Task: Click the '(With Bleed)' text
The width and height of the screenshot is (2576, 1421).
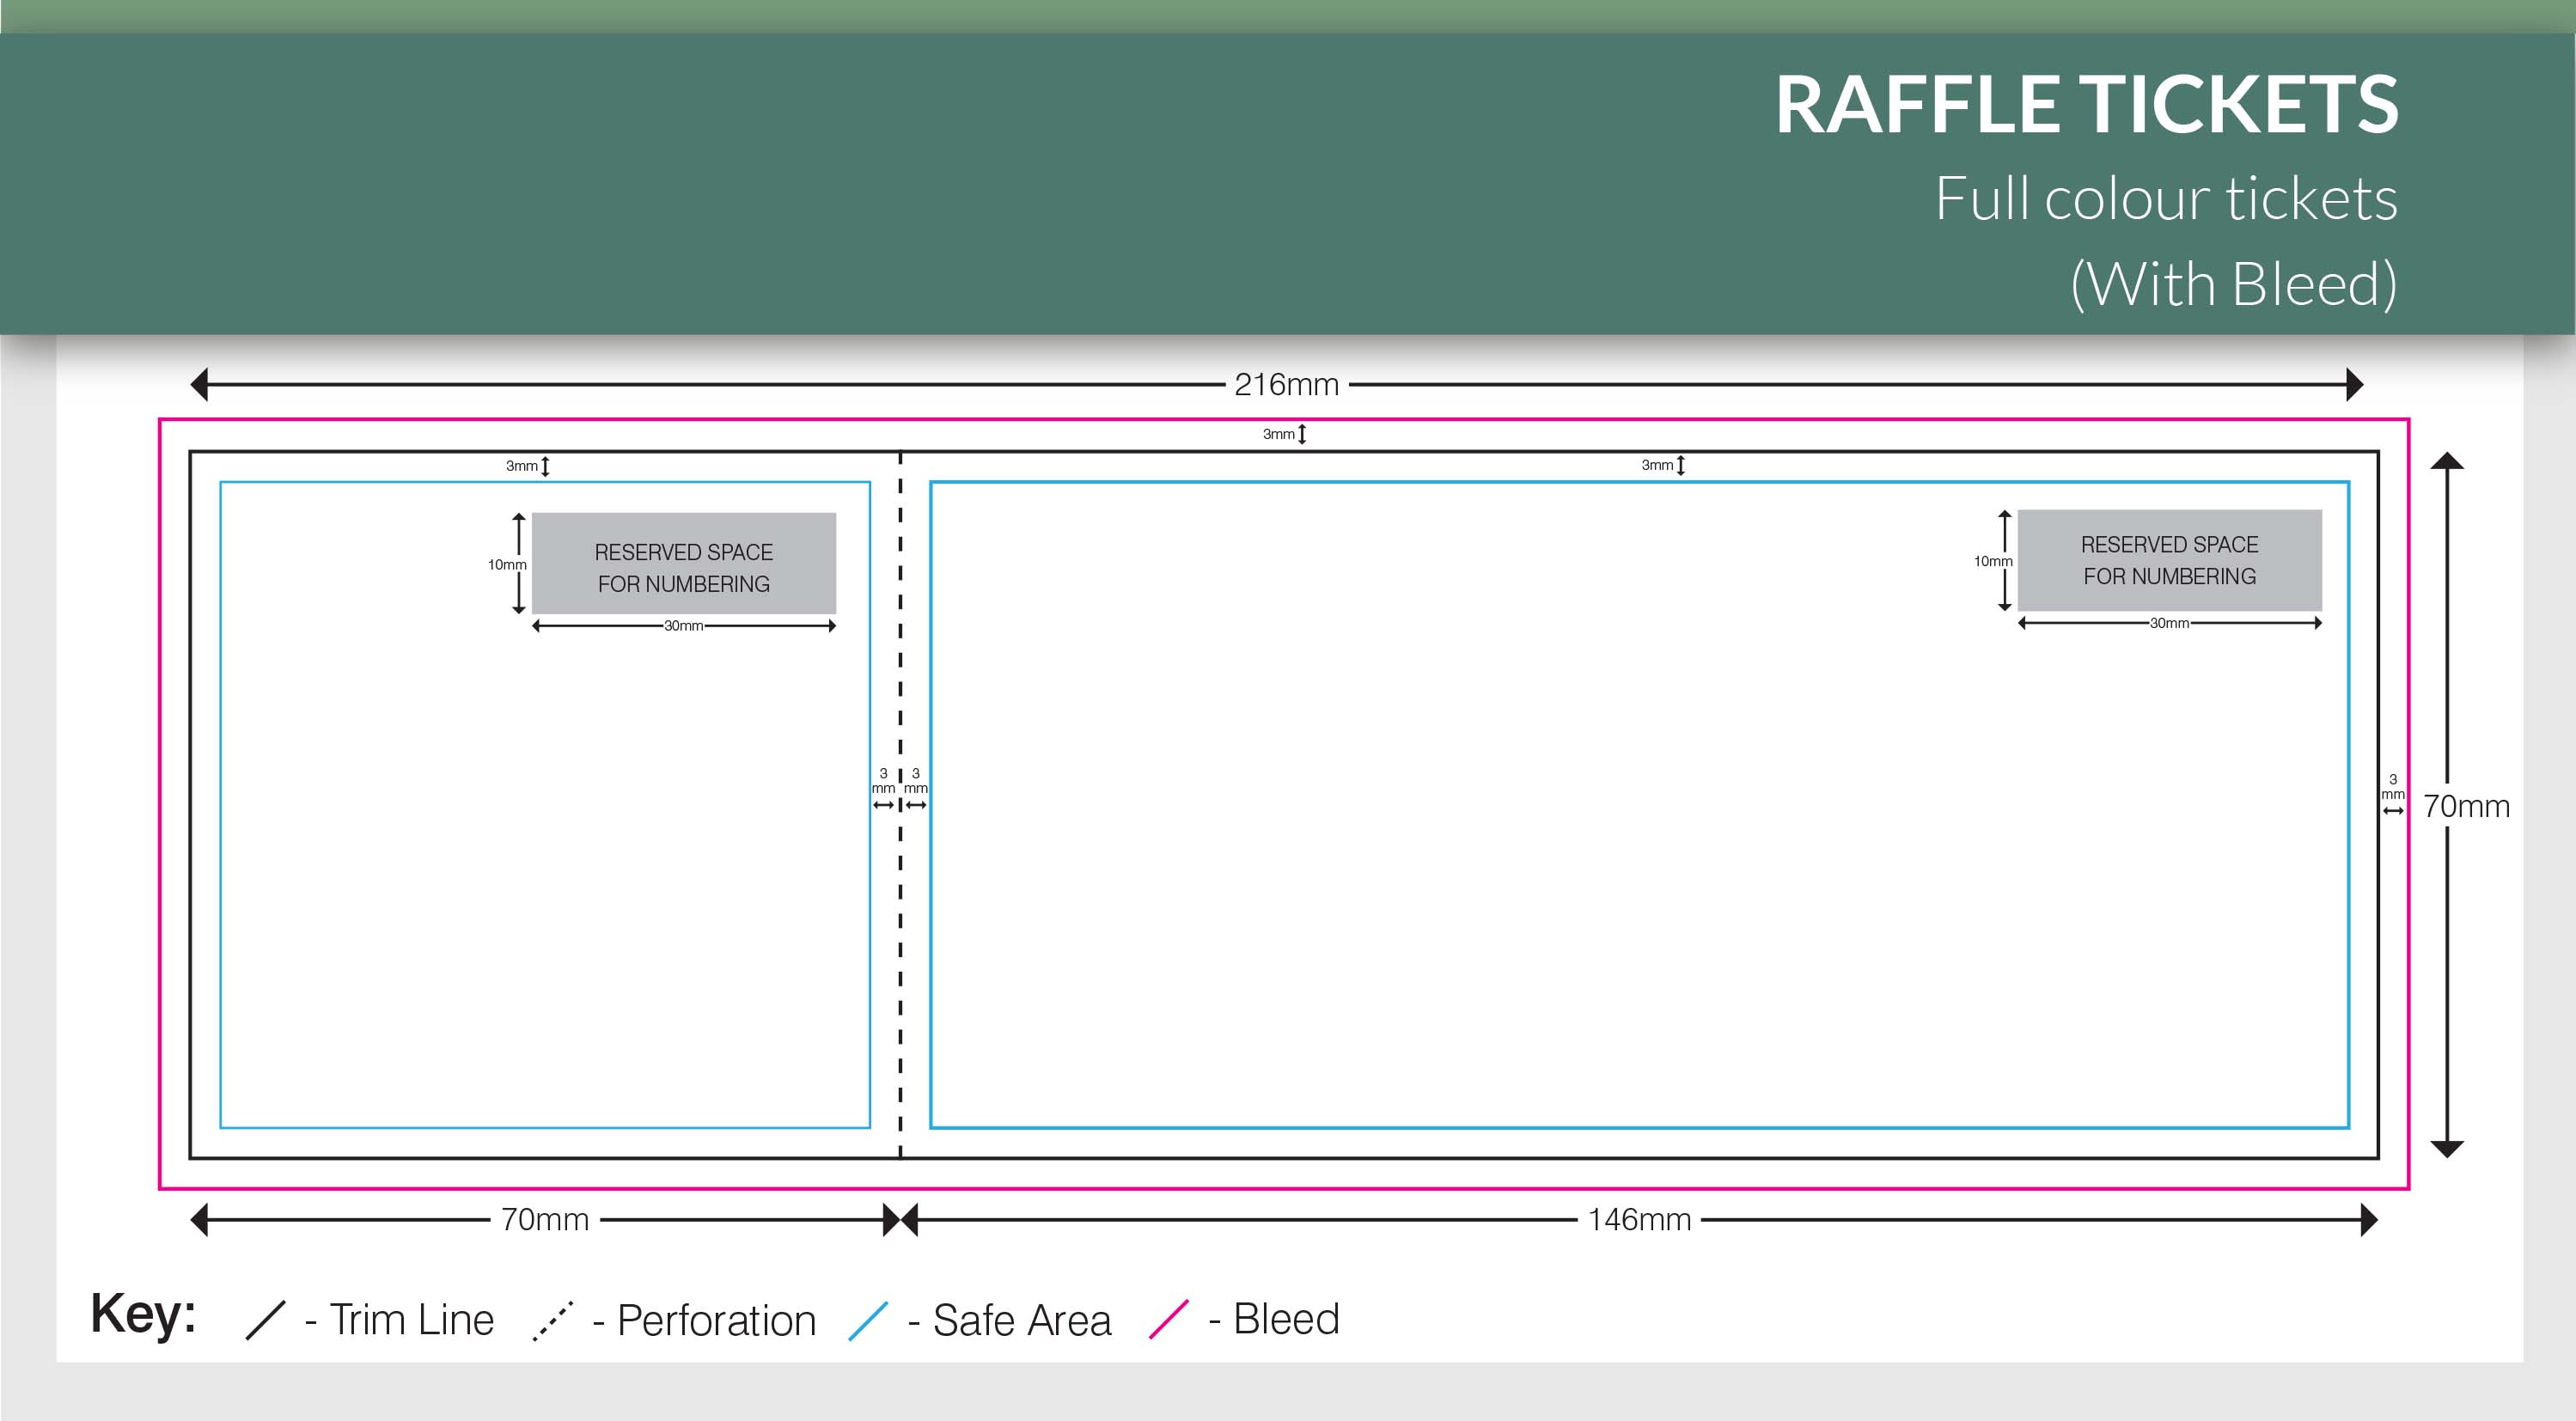Action: click(x=2233, y=284)
